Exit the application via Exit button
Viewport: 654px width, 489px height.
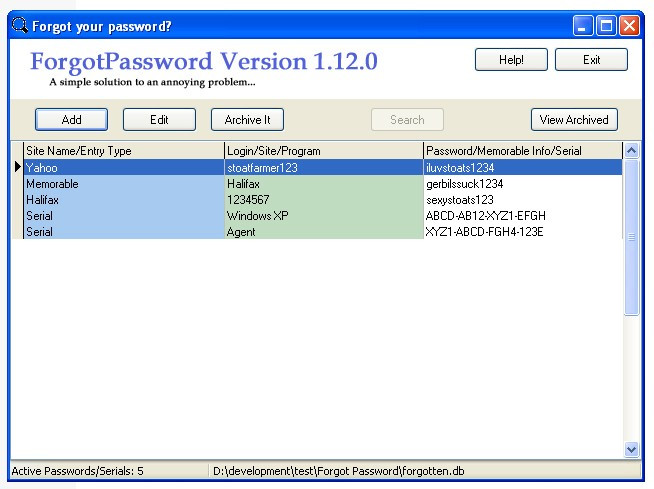[x=591, y=60]
